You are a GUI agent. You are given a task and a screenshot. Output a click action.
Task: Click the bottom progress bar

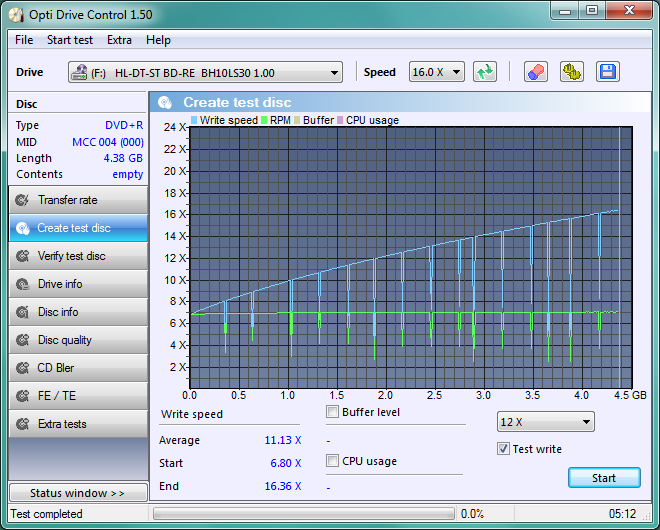click(304, 514)
